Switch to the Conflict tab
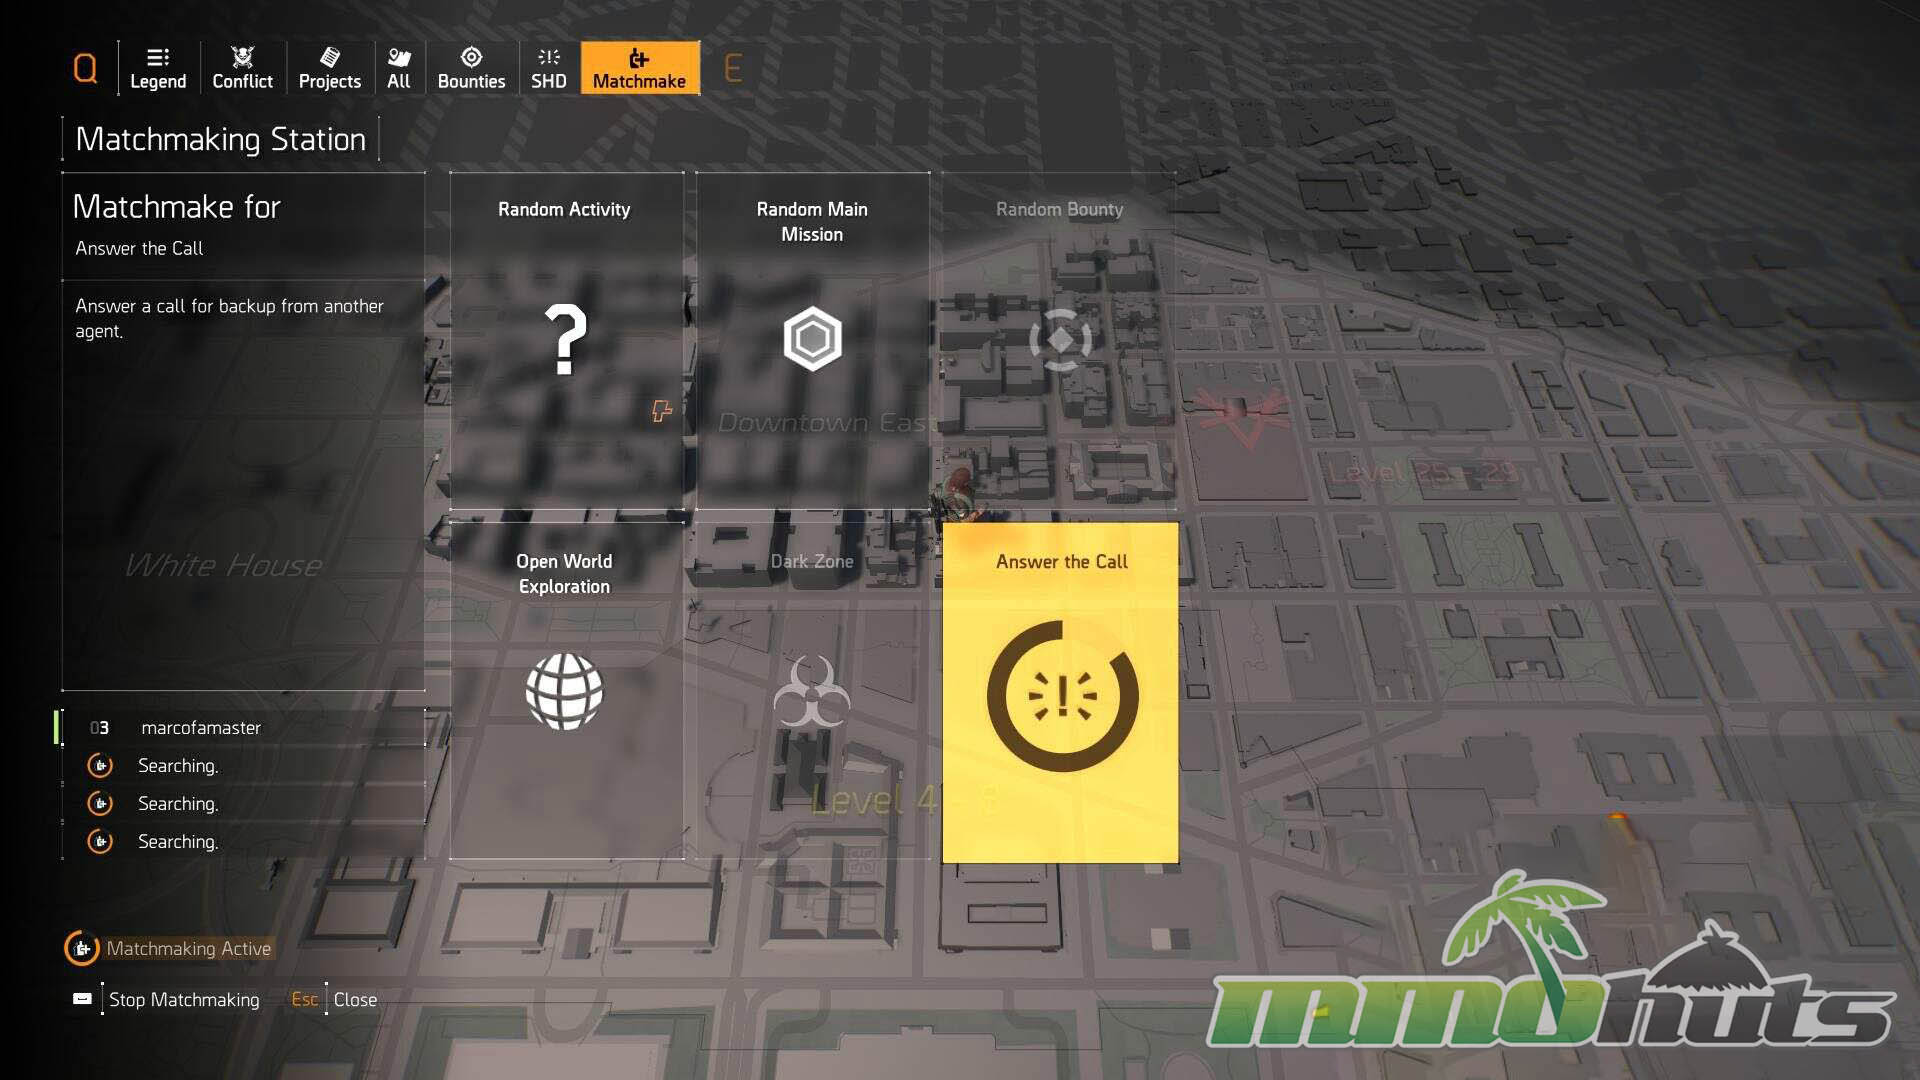This screenshot has width=1920, height=1080. click(242, 68)
